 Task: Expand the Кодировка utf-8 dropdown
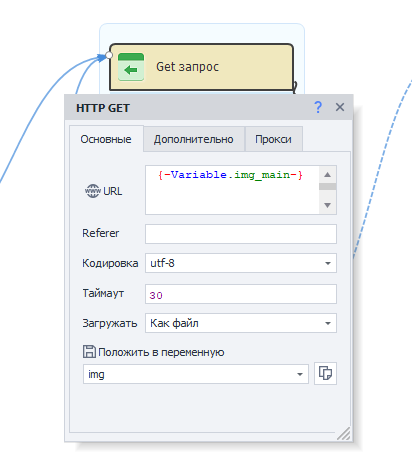328,263
